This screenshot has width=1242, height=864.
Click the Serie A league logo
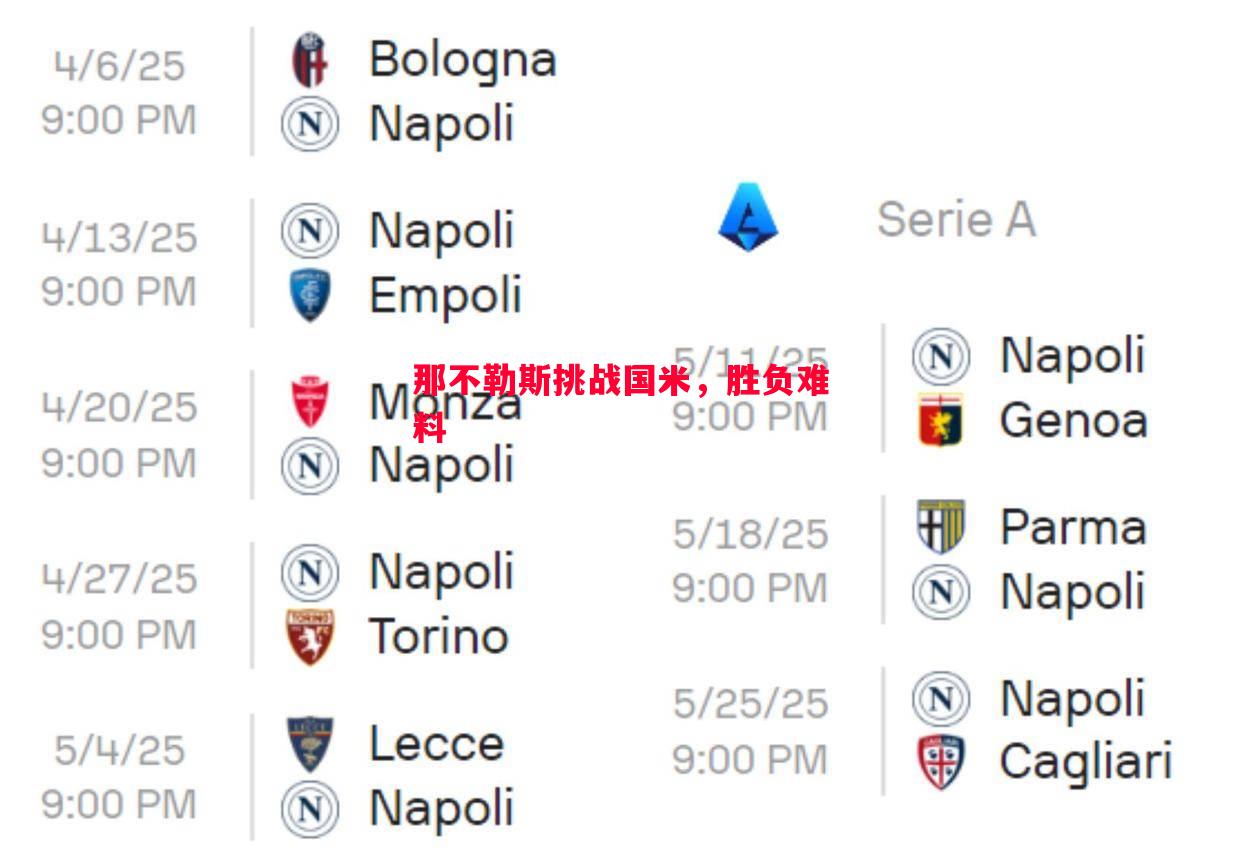coord(748,217)
